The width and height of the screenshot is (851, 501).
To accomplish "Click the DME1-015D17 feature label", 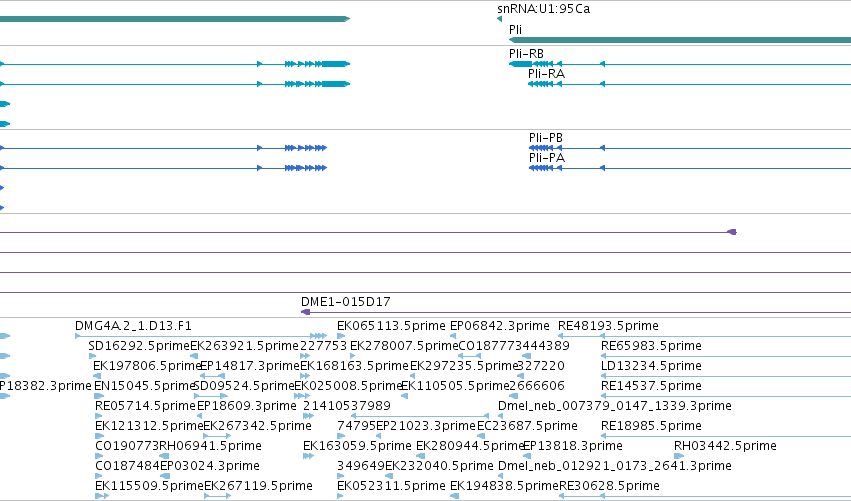I will coord(346,302).
